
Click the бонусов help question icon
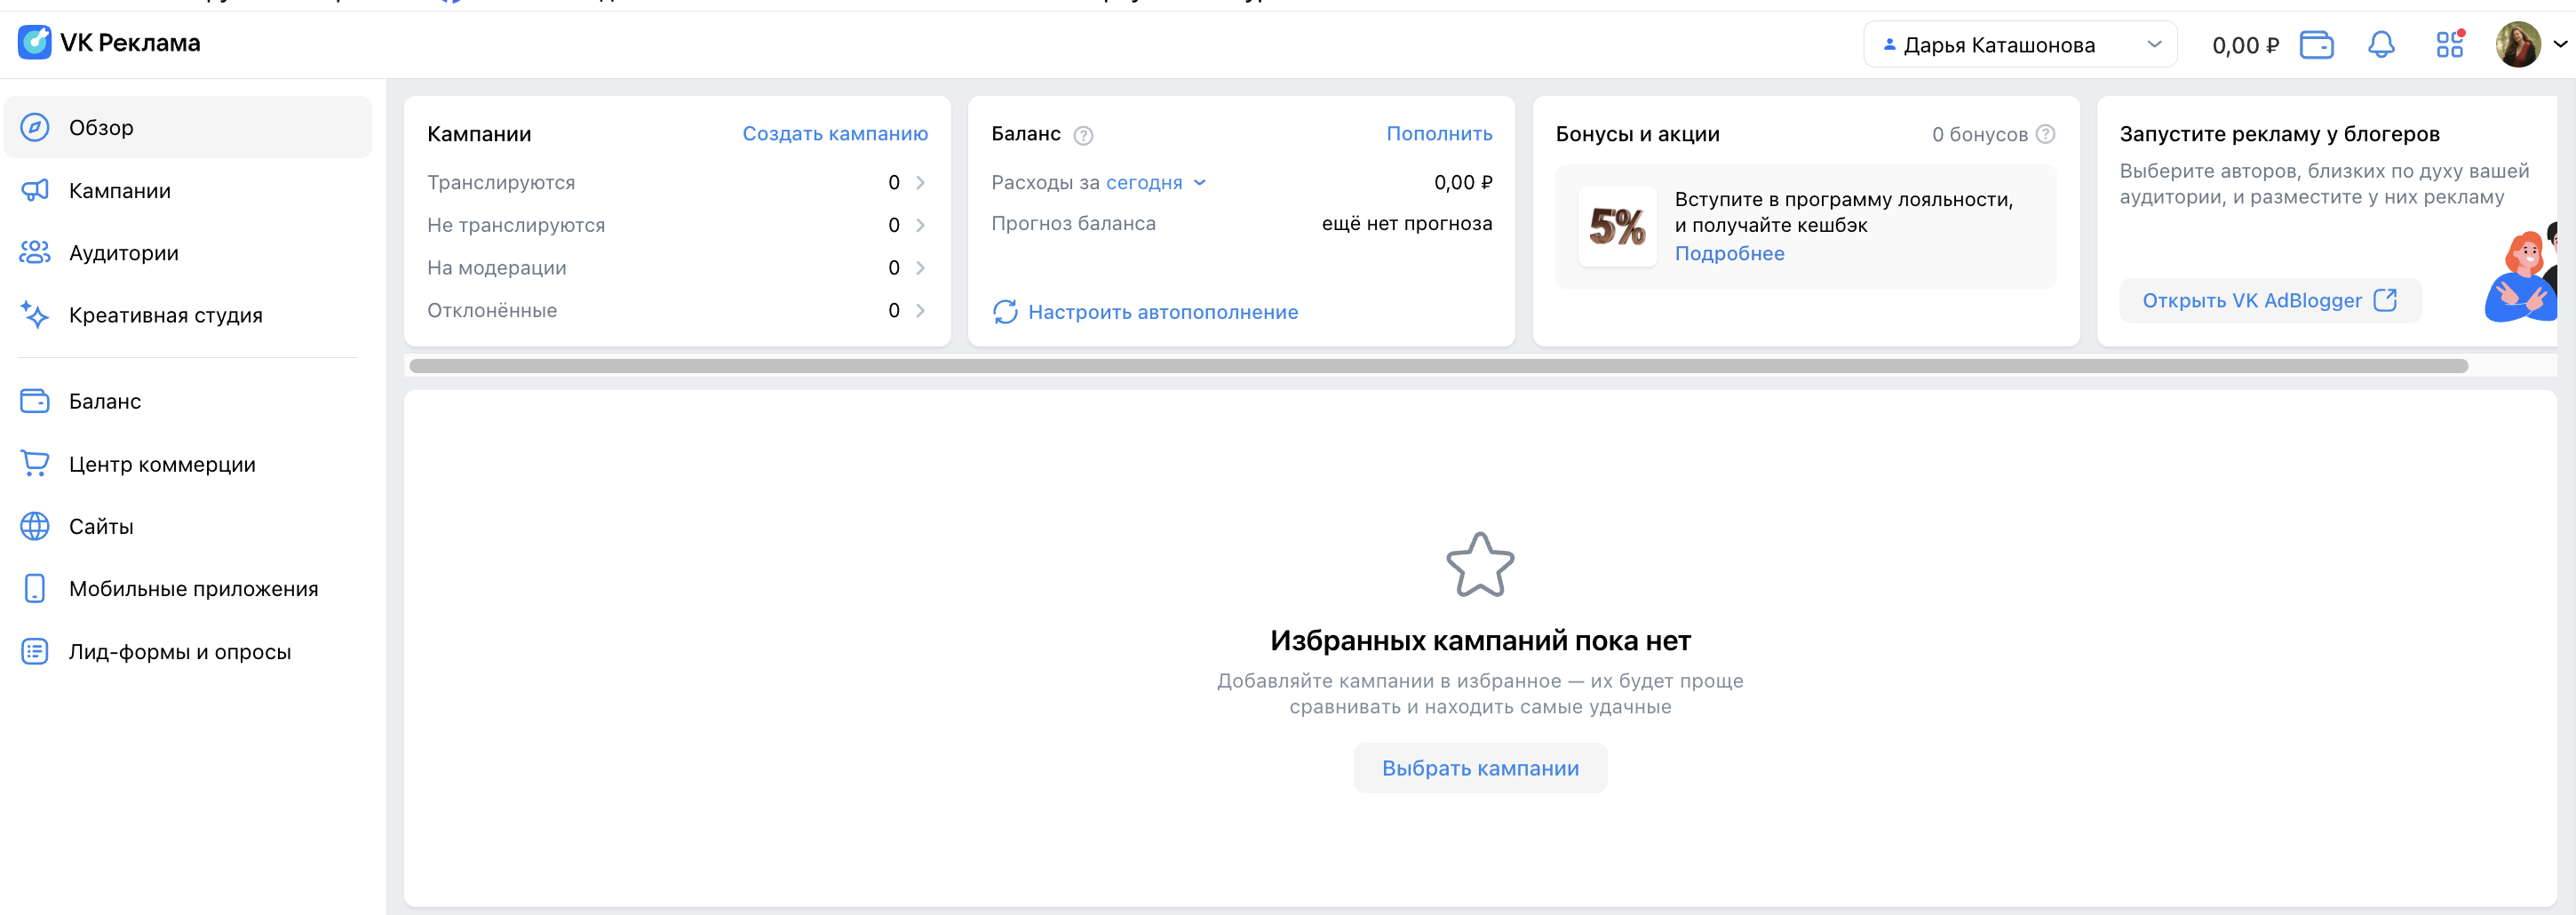click(x=2045, y=134)
